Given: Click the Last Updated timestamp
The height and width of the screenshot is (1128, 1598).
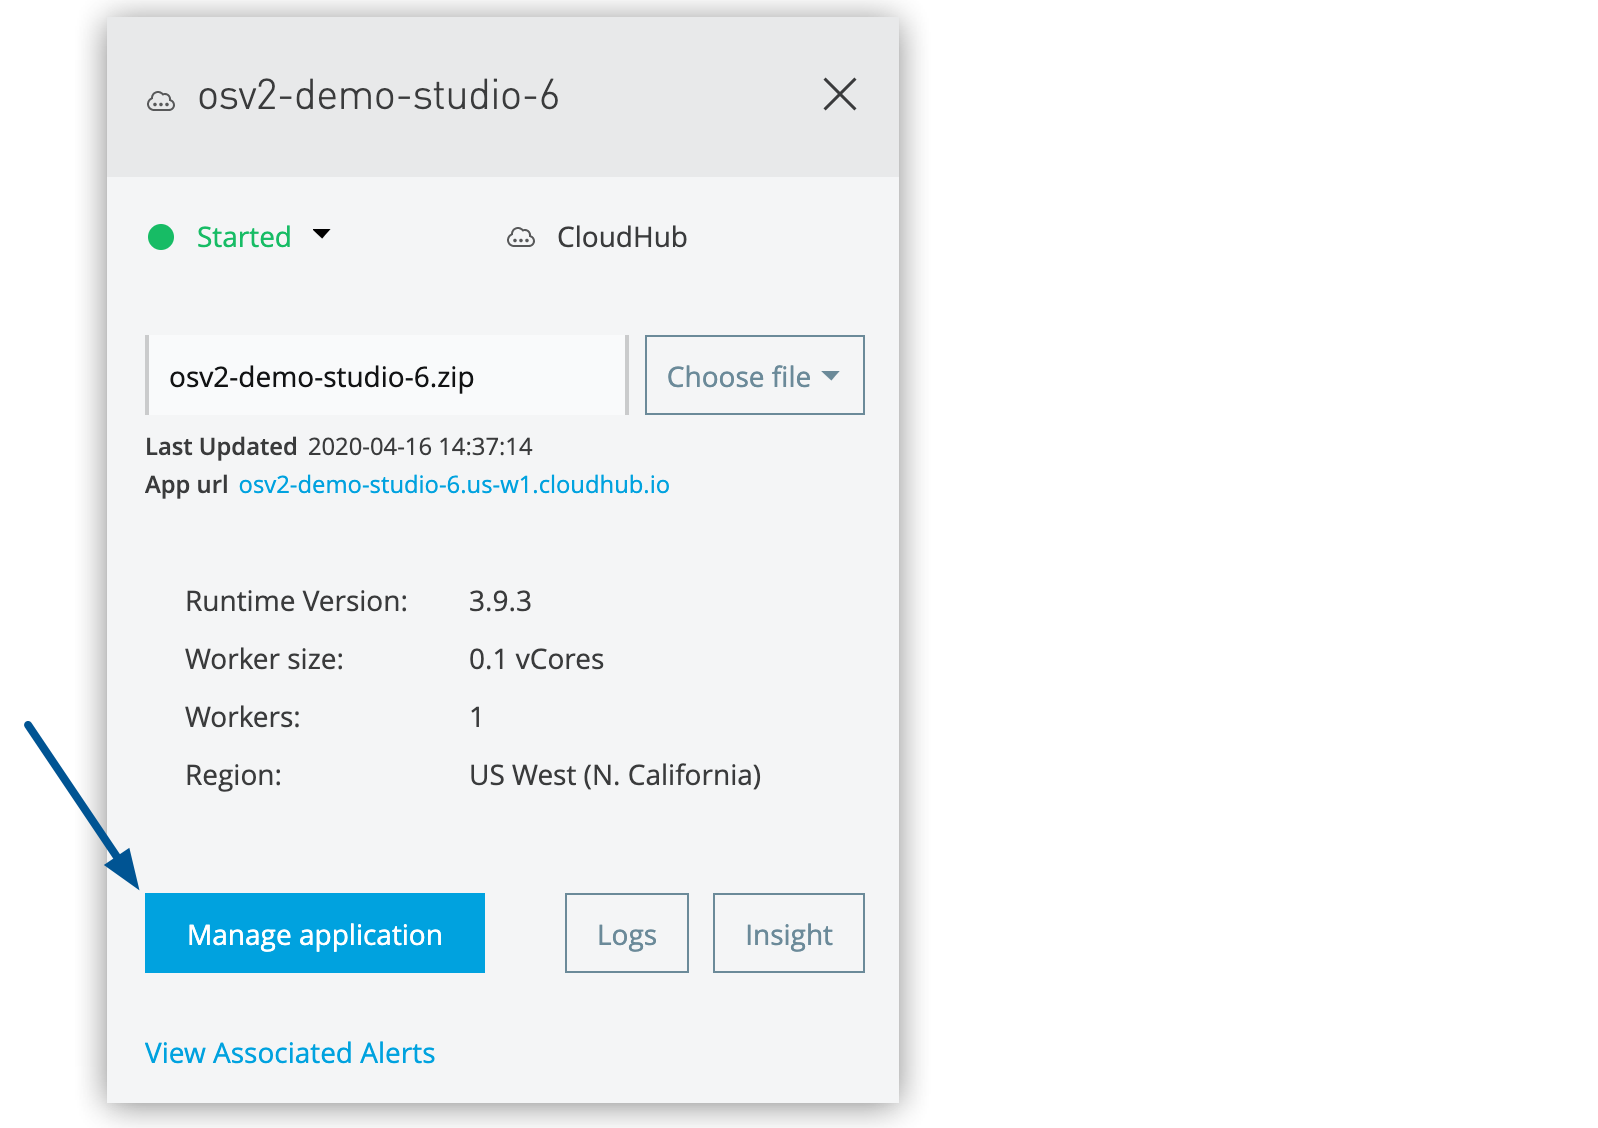Looking at the screenshot, I should point(420,447).
